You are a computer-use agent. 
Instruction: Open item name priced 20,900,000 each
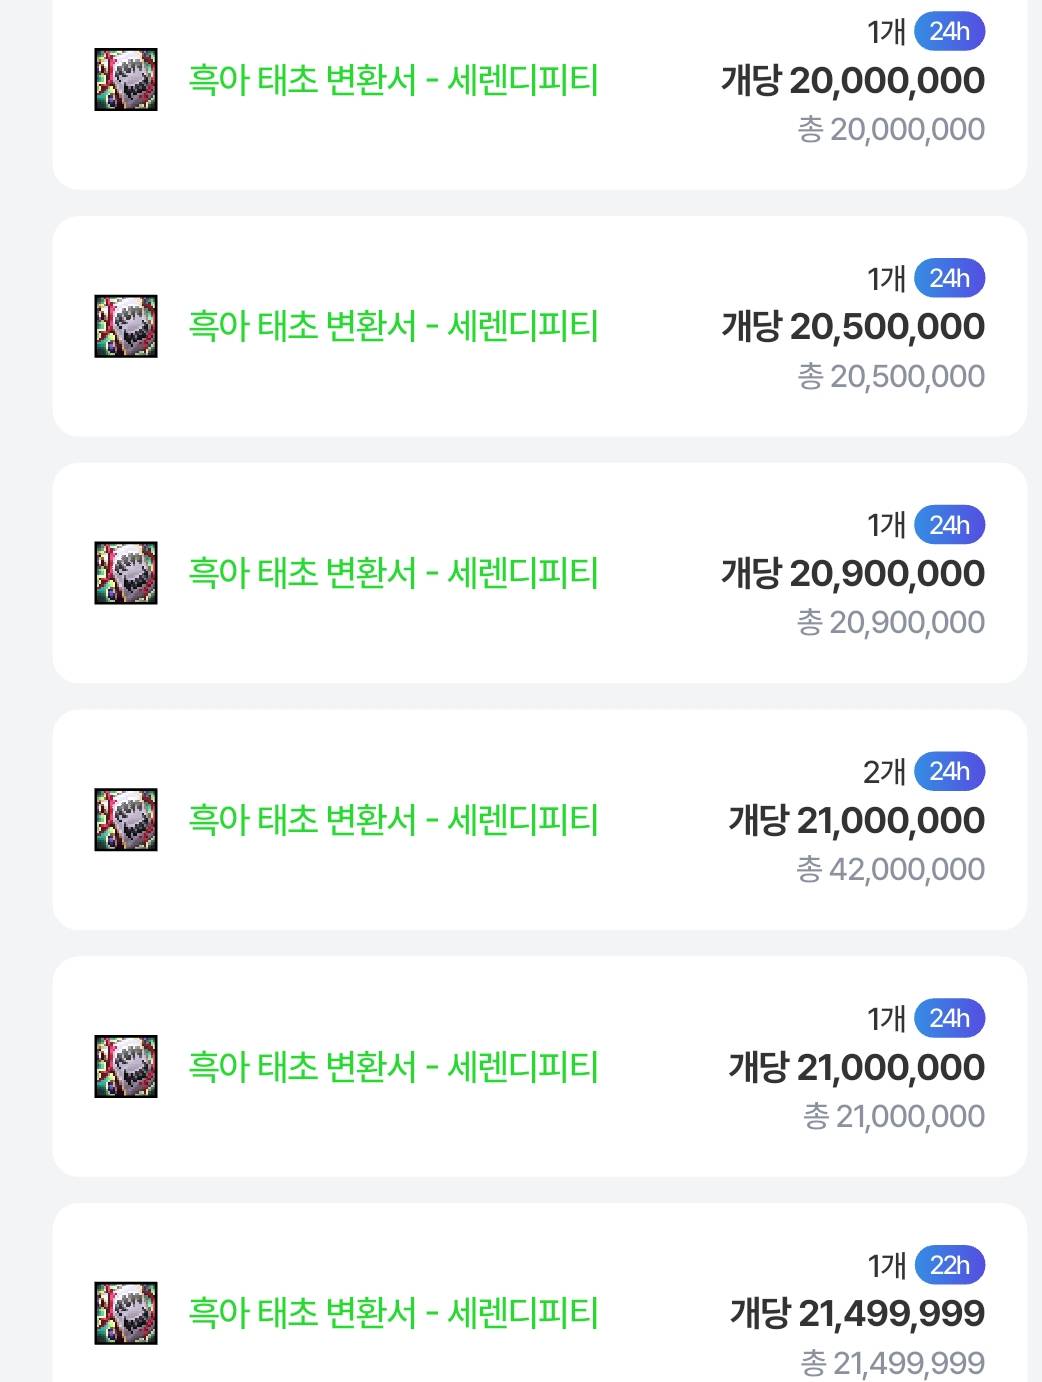[x=393, y=573]
